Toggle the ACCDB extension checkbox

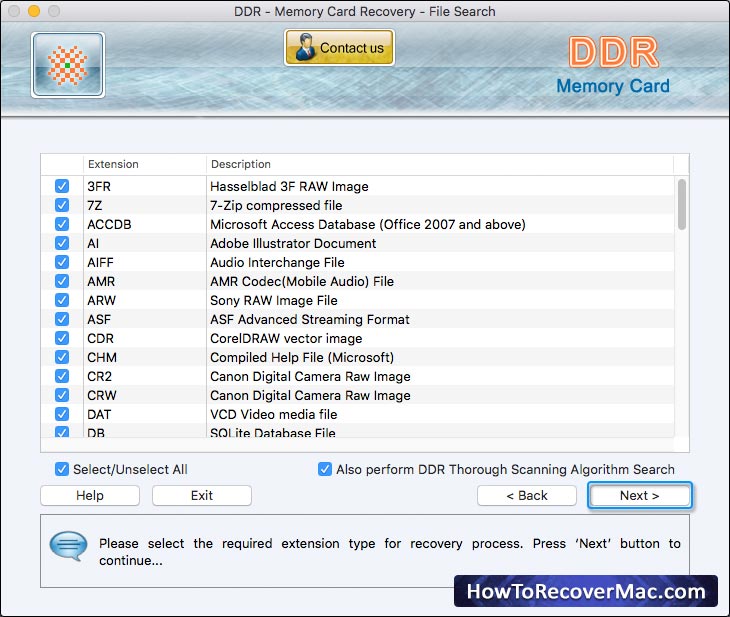[62, 224]
